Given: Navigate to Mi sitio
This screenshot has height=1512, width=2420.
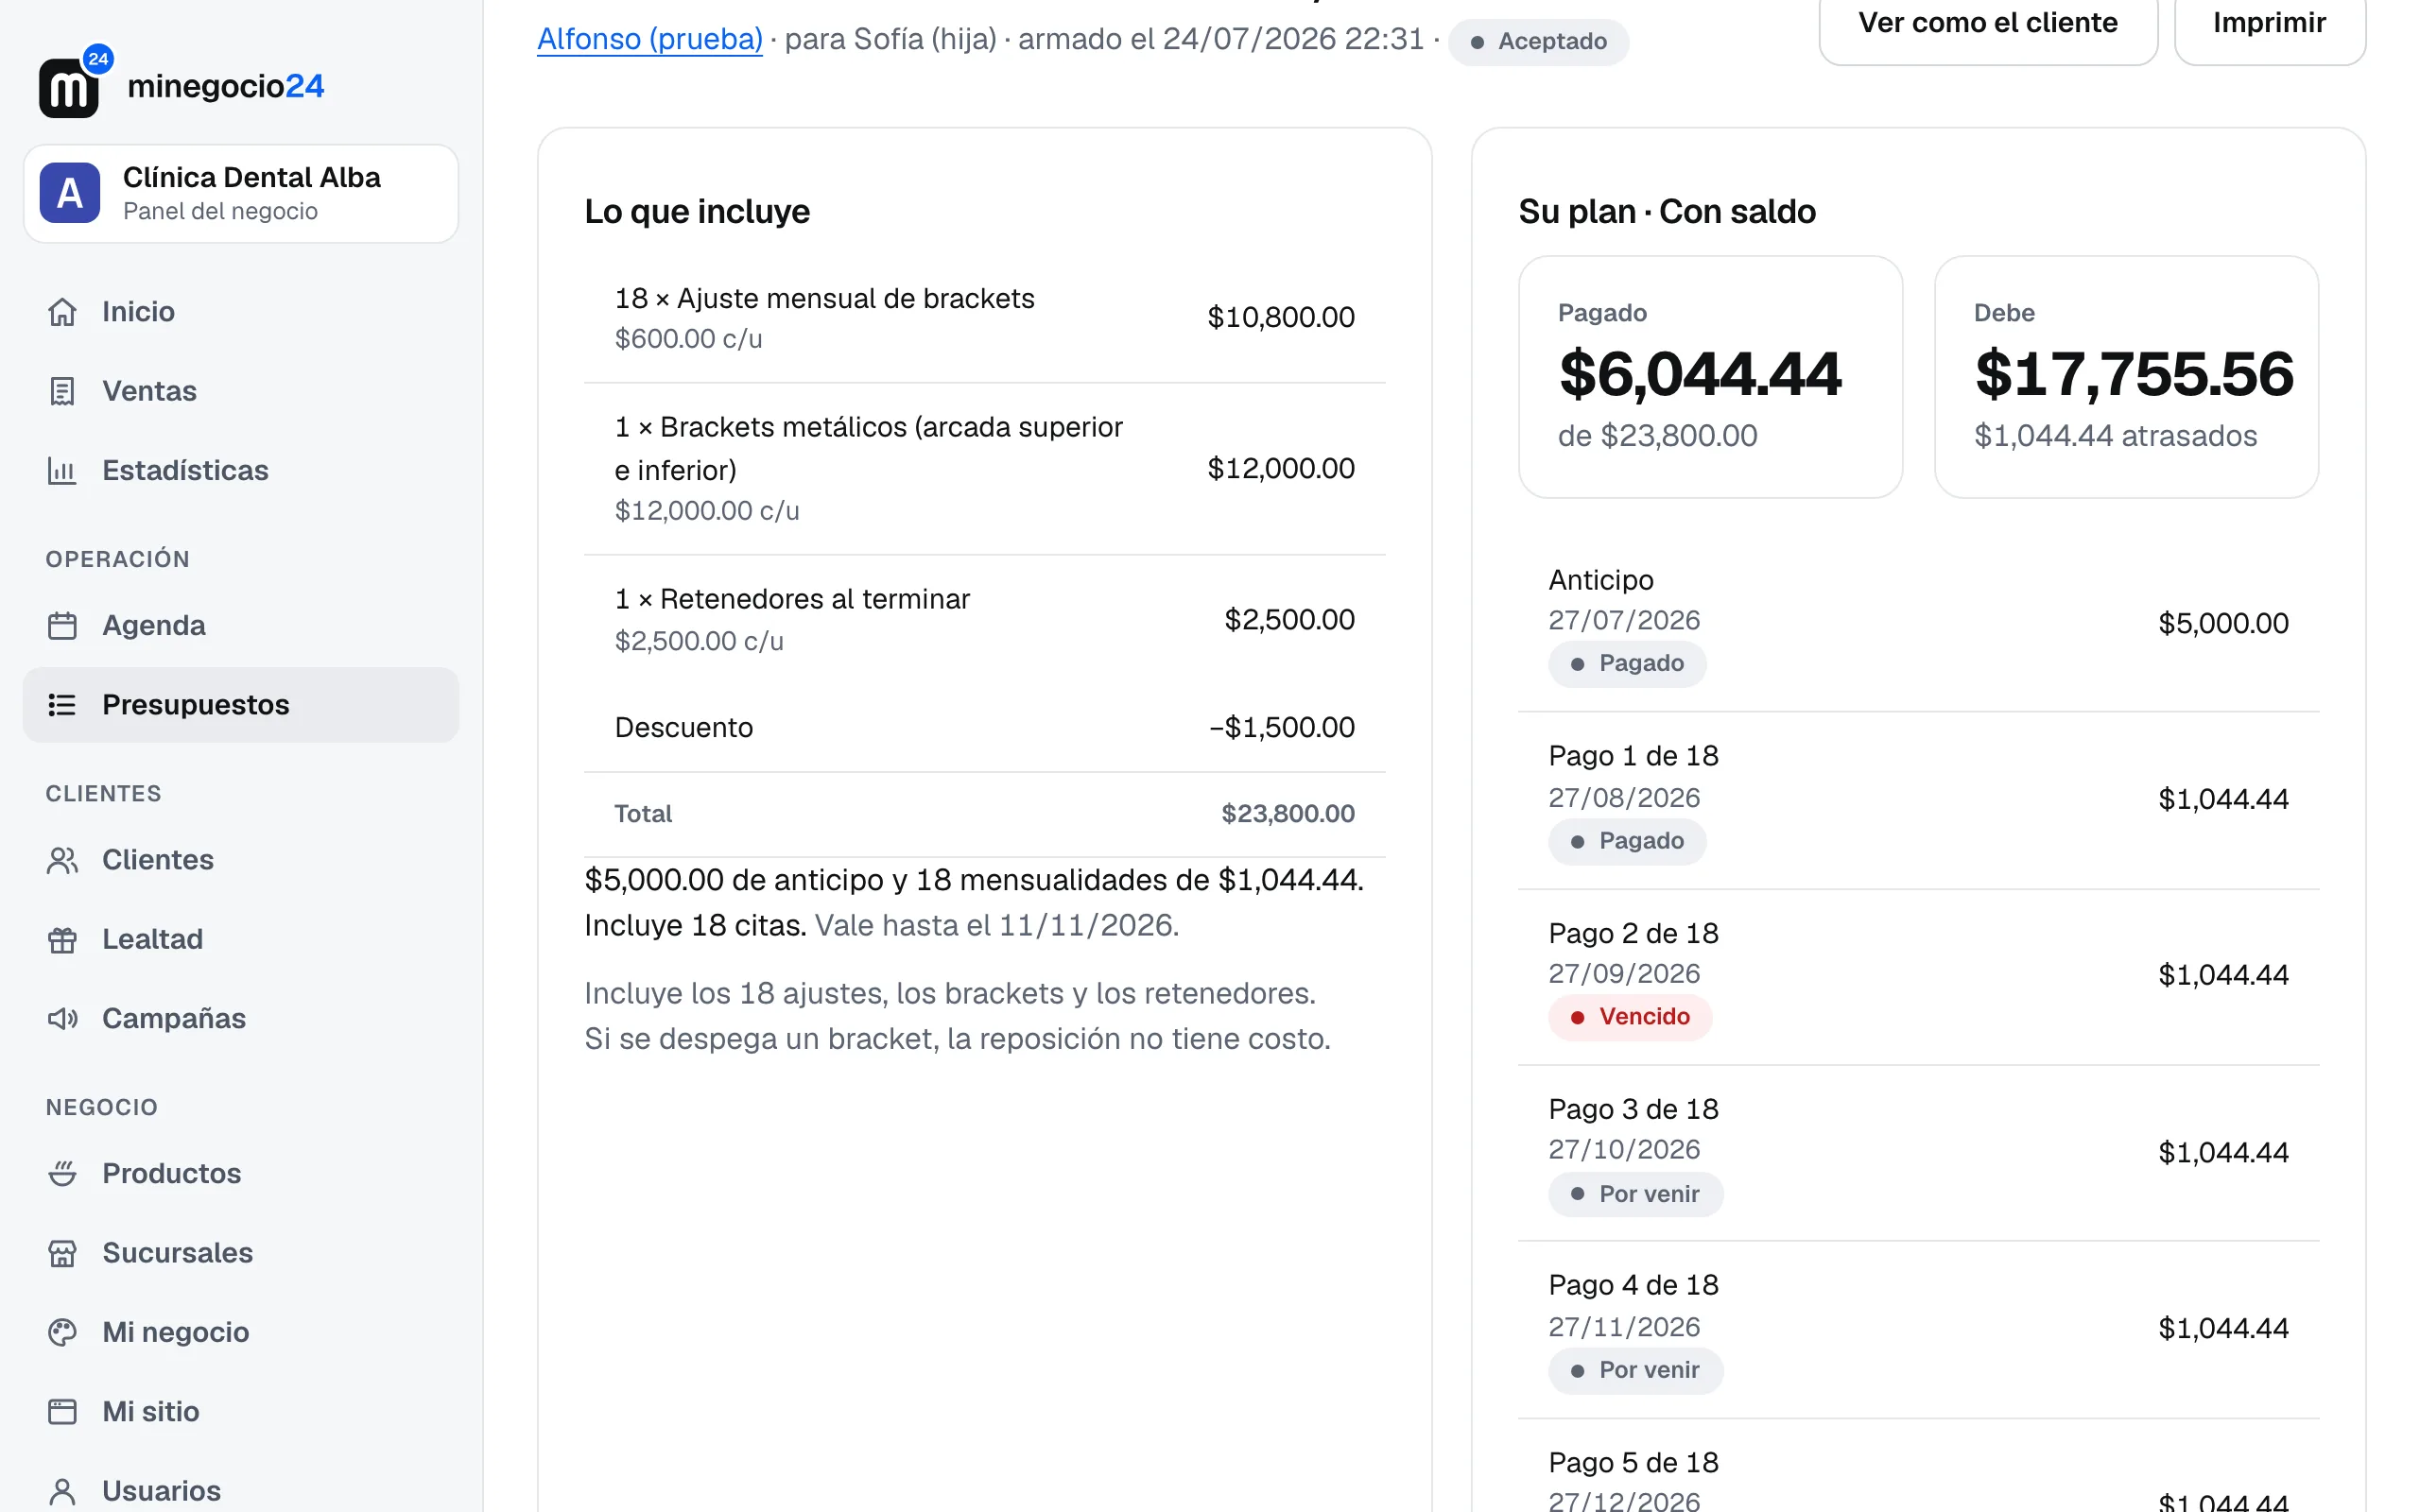Looking at the screenshot, I should coord(241,1412).
